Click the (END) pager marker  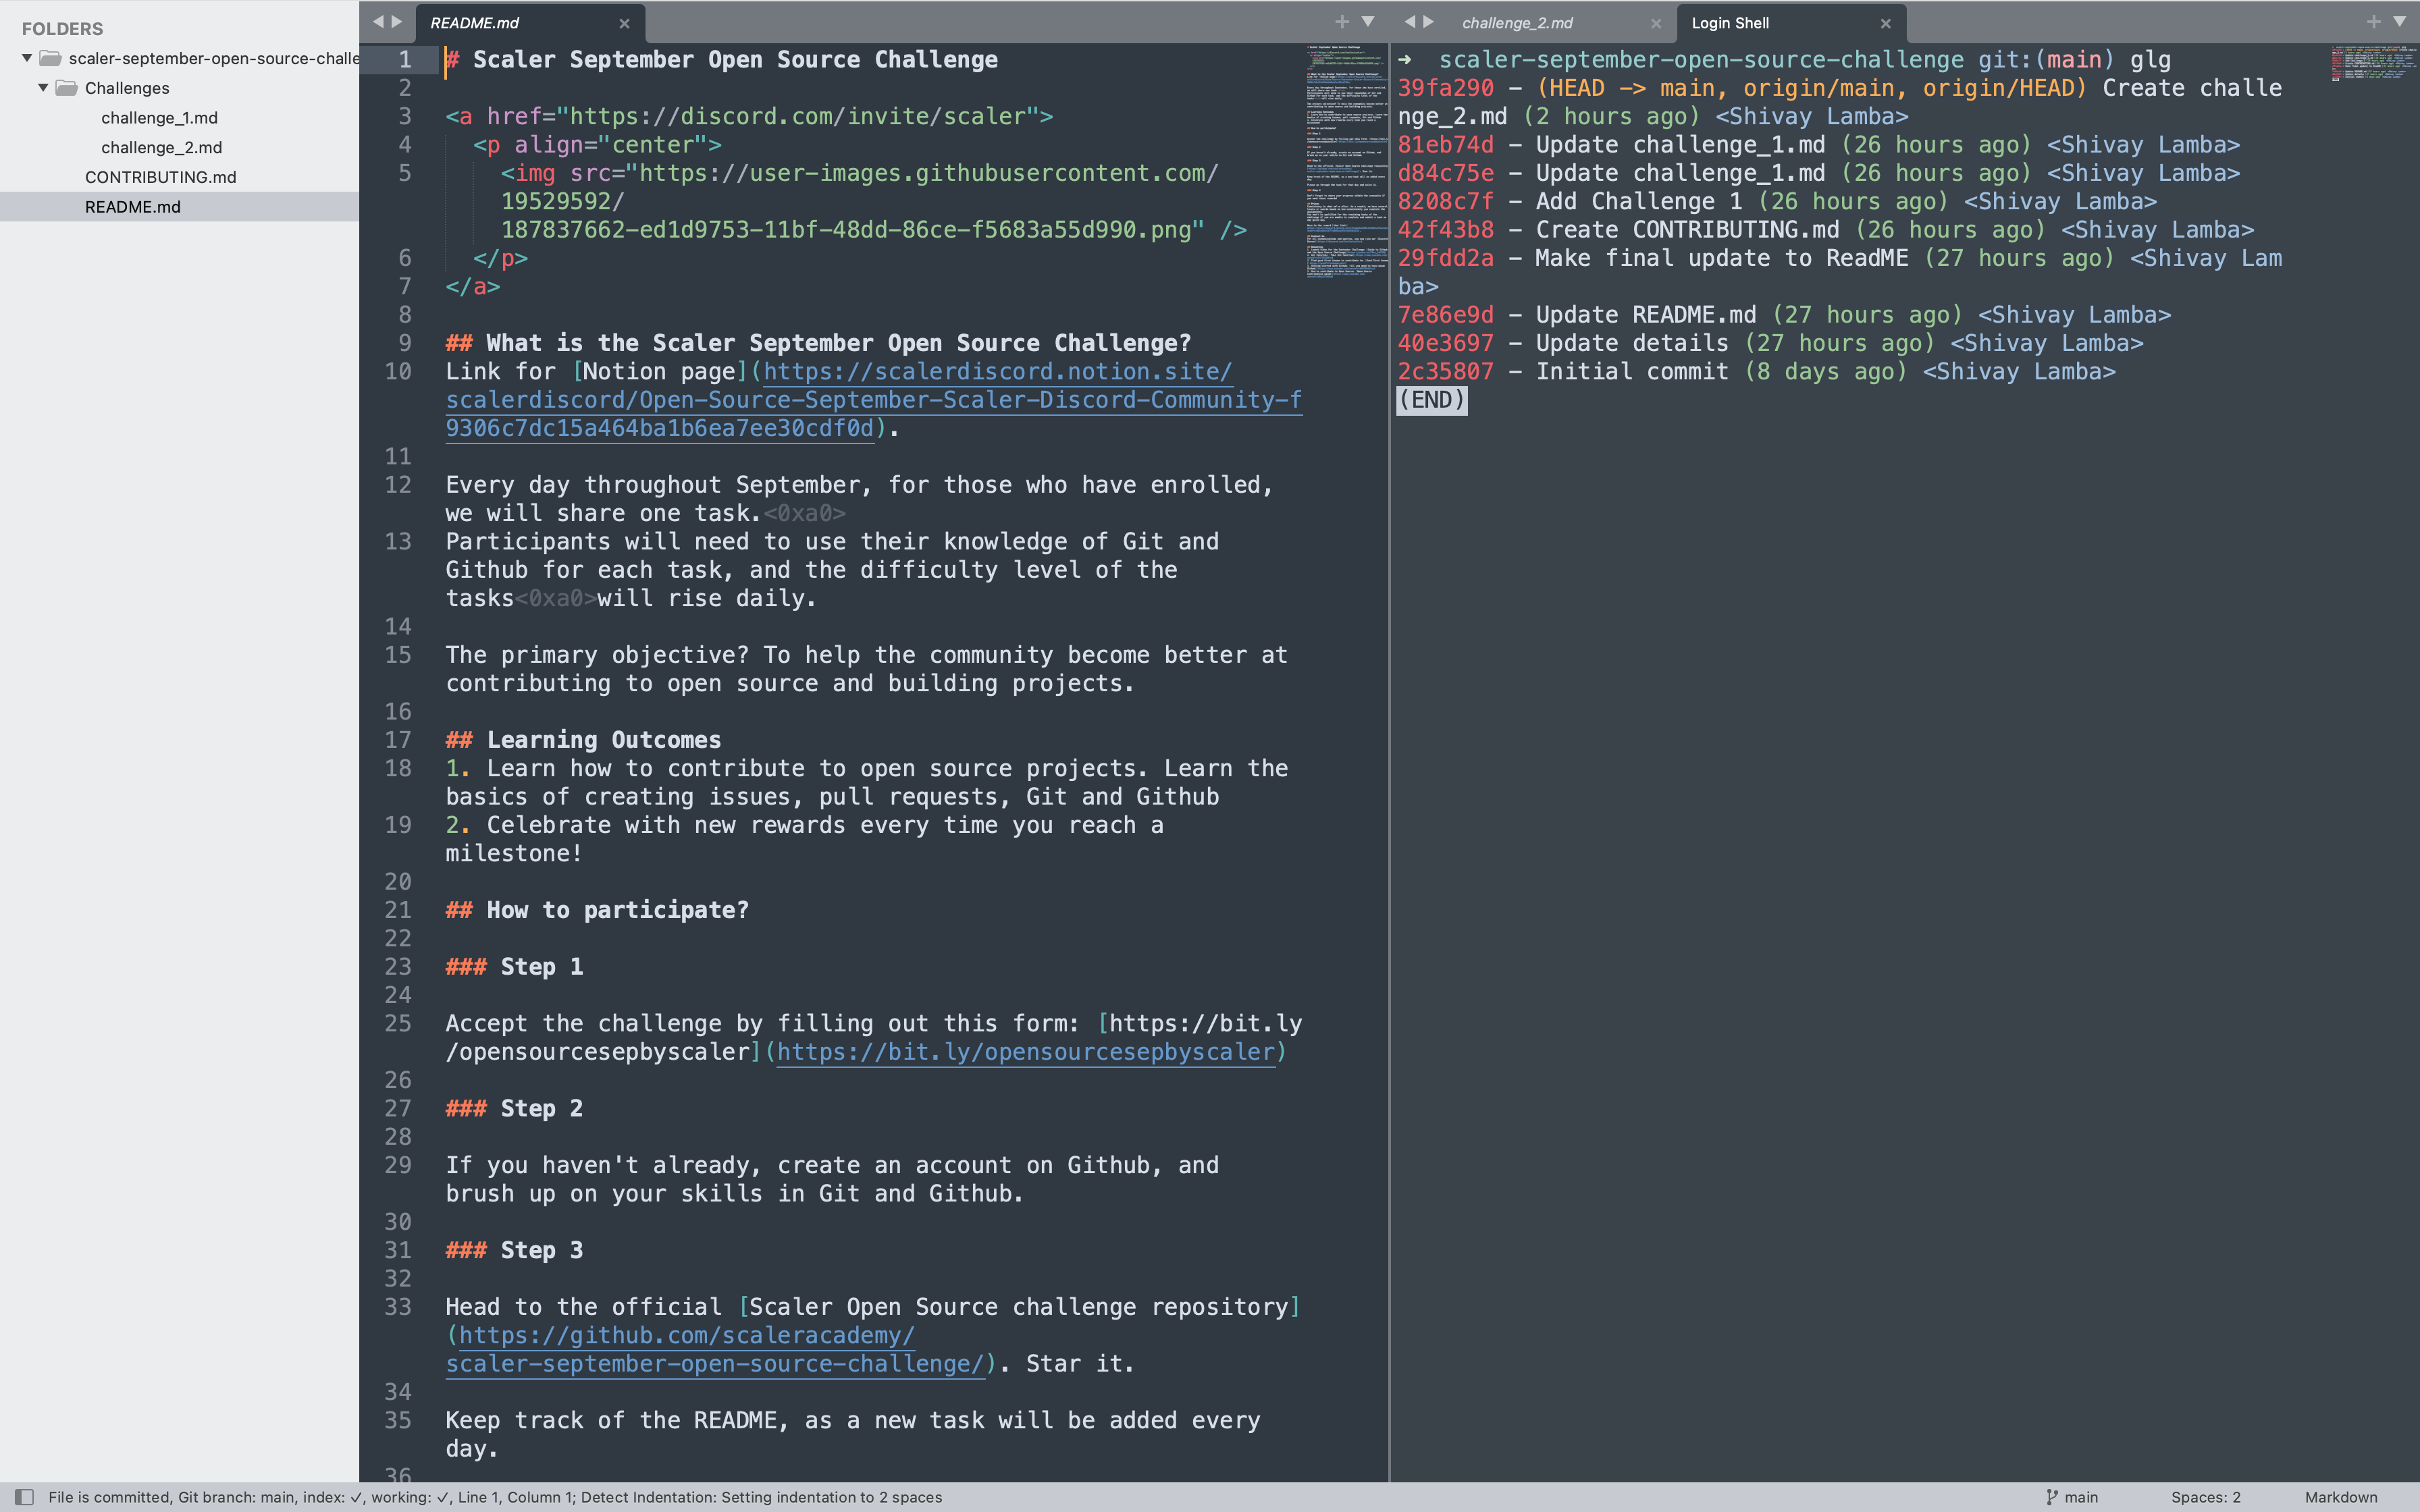pos(1432,400)
